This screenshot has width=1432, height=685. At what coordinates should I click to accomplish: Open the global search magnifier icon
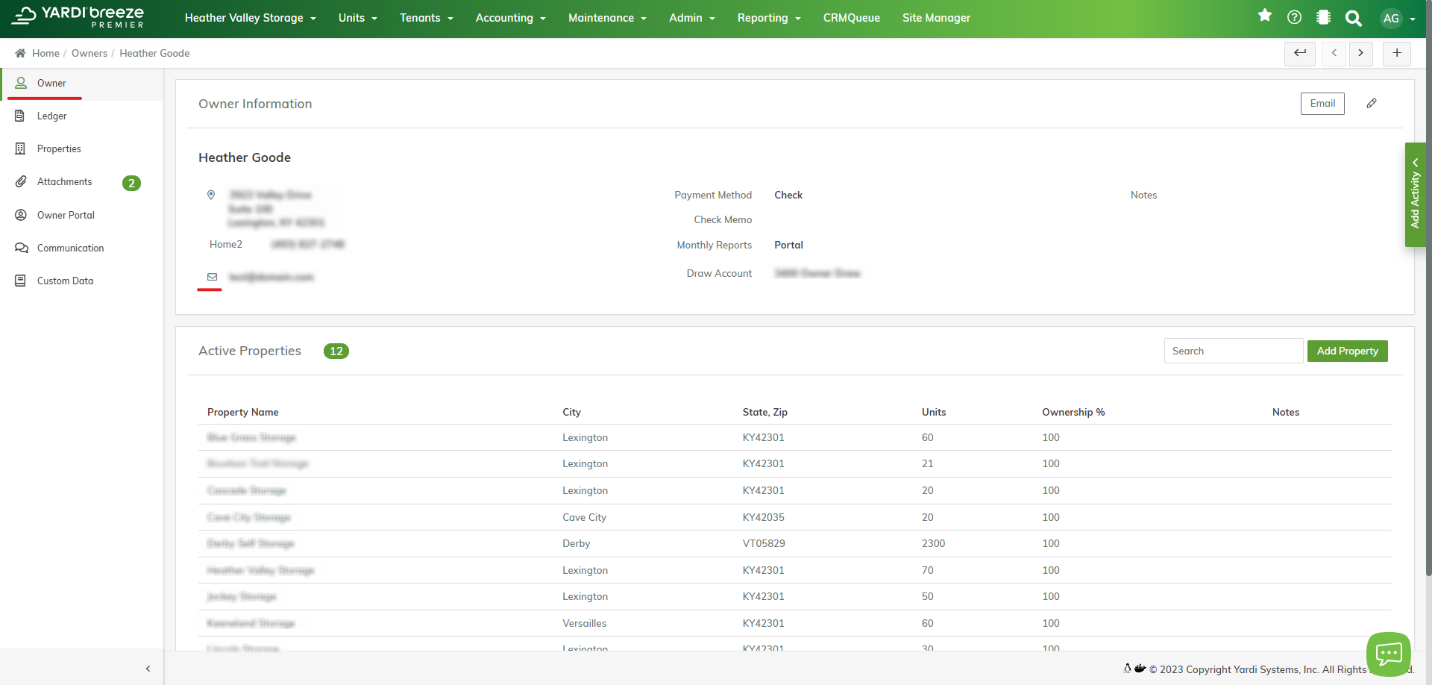[x=1353, y=18]
